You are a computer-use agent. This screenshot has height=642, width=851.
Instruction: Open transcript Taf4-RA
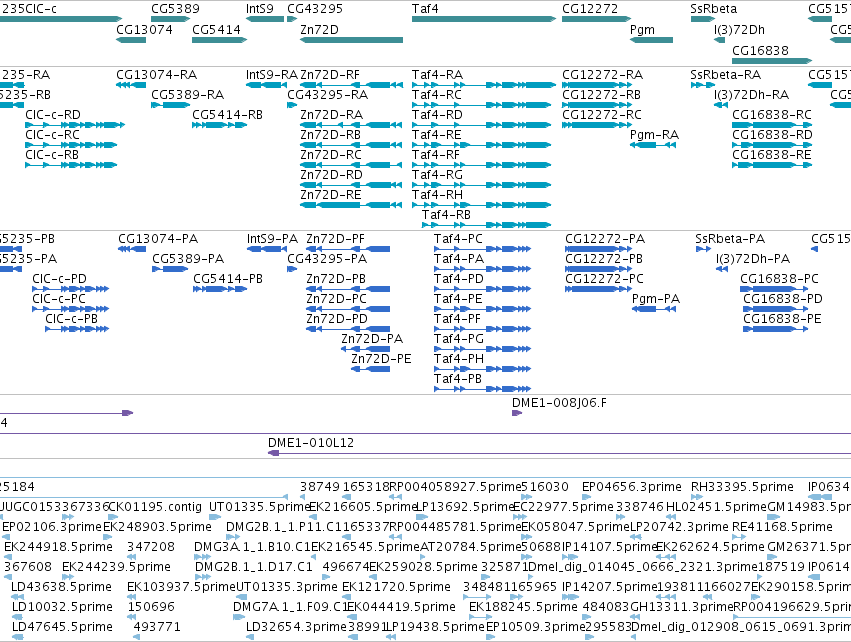pyautogui.click(x=437, y=74)
